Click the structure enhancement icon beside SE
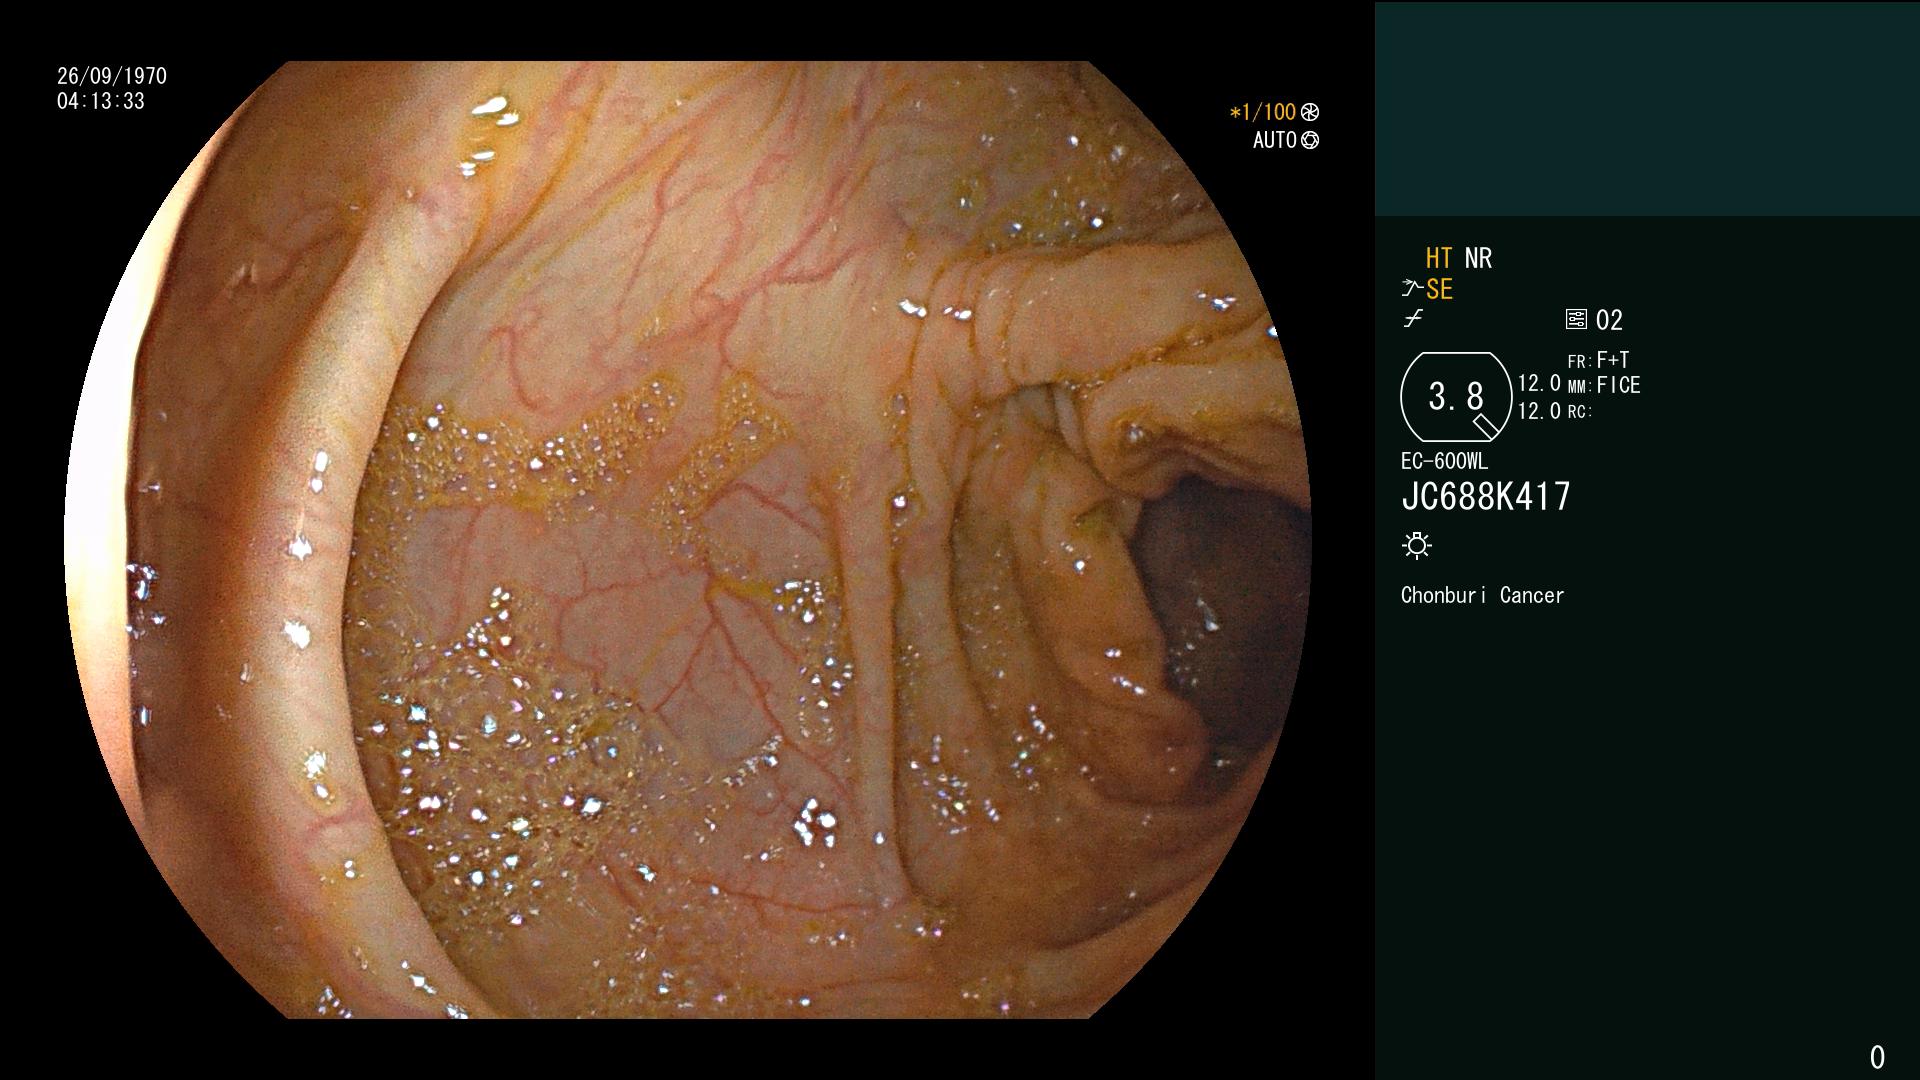The image size is (1920, 1080). pyautogui.click(x=1412, y=289)
